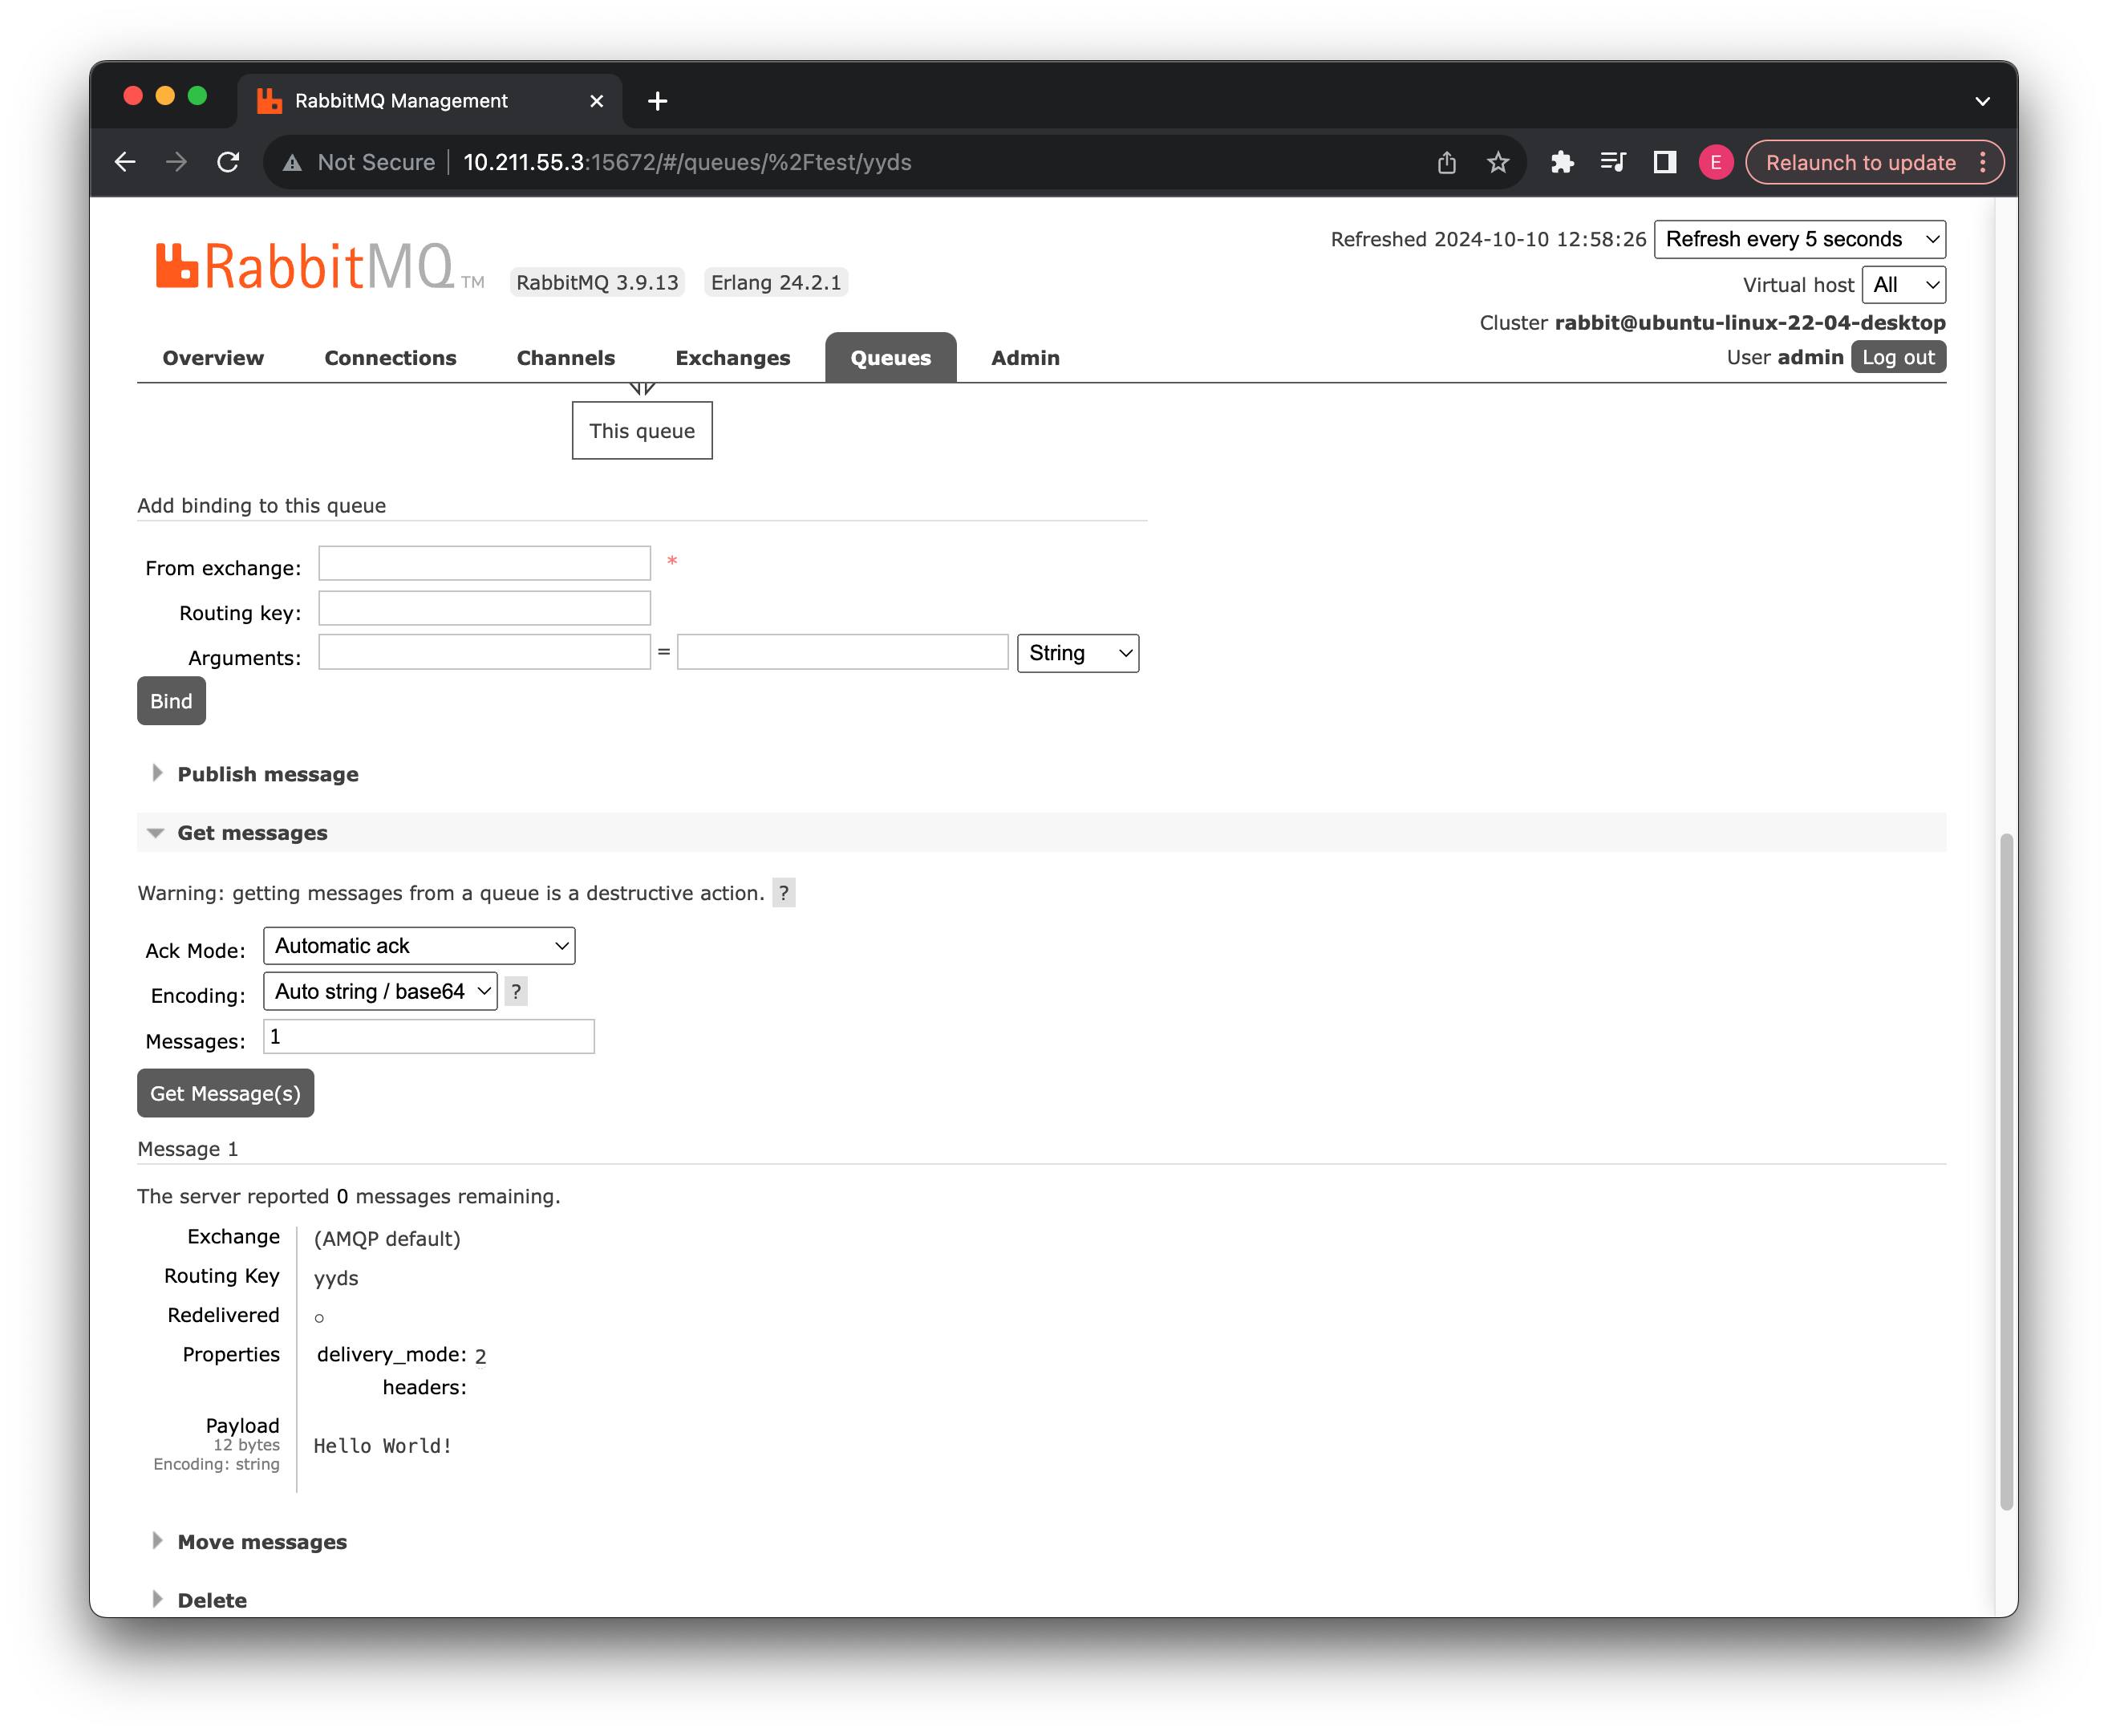Click the From exchange input field
Viewport: 2108px width, 1736px height.
pos(484,563)
